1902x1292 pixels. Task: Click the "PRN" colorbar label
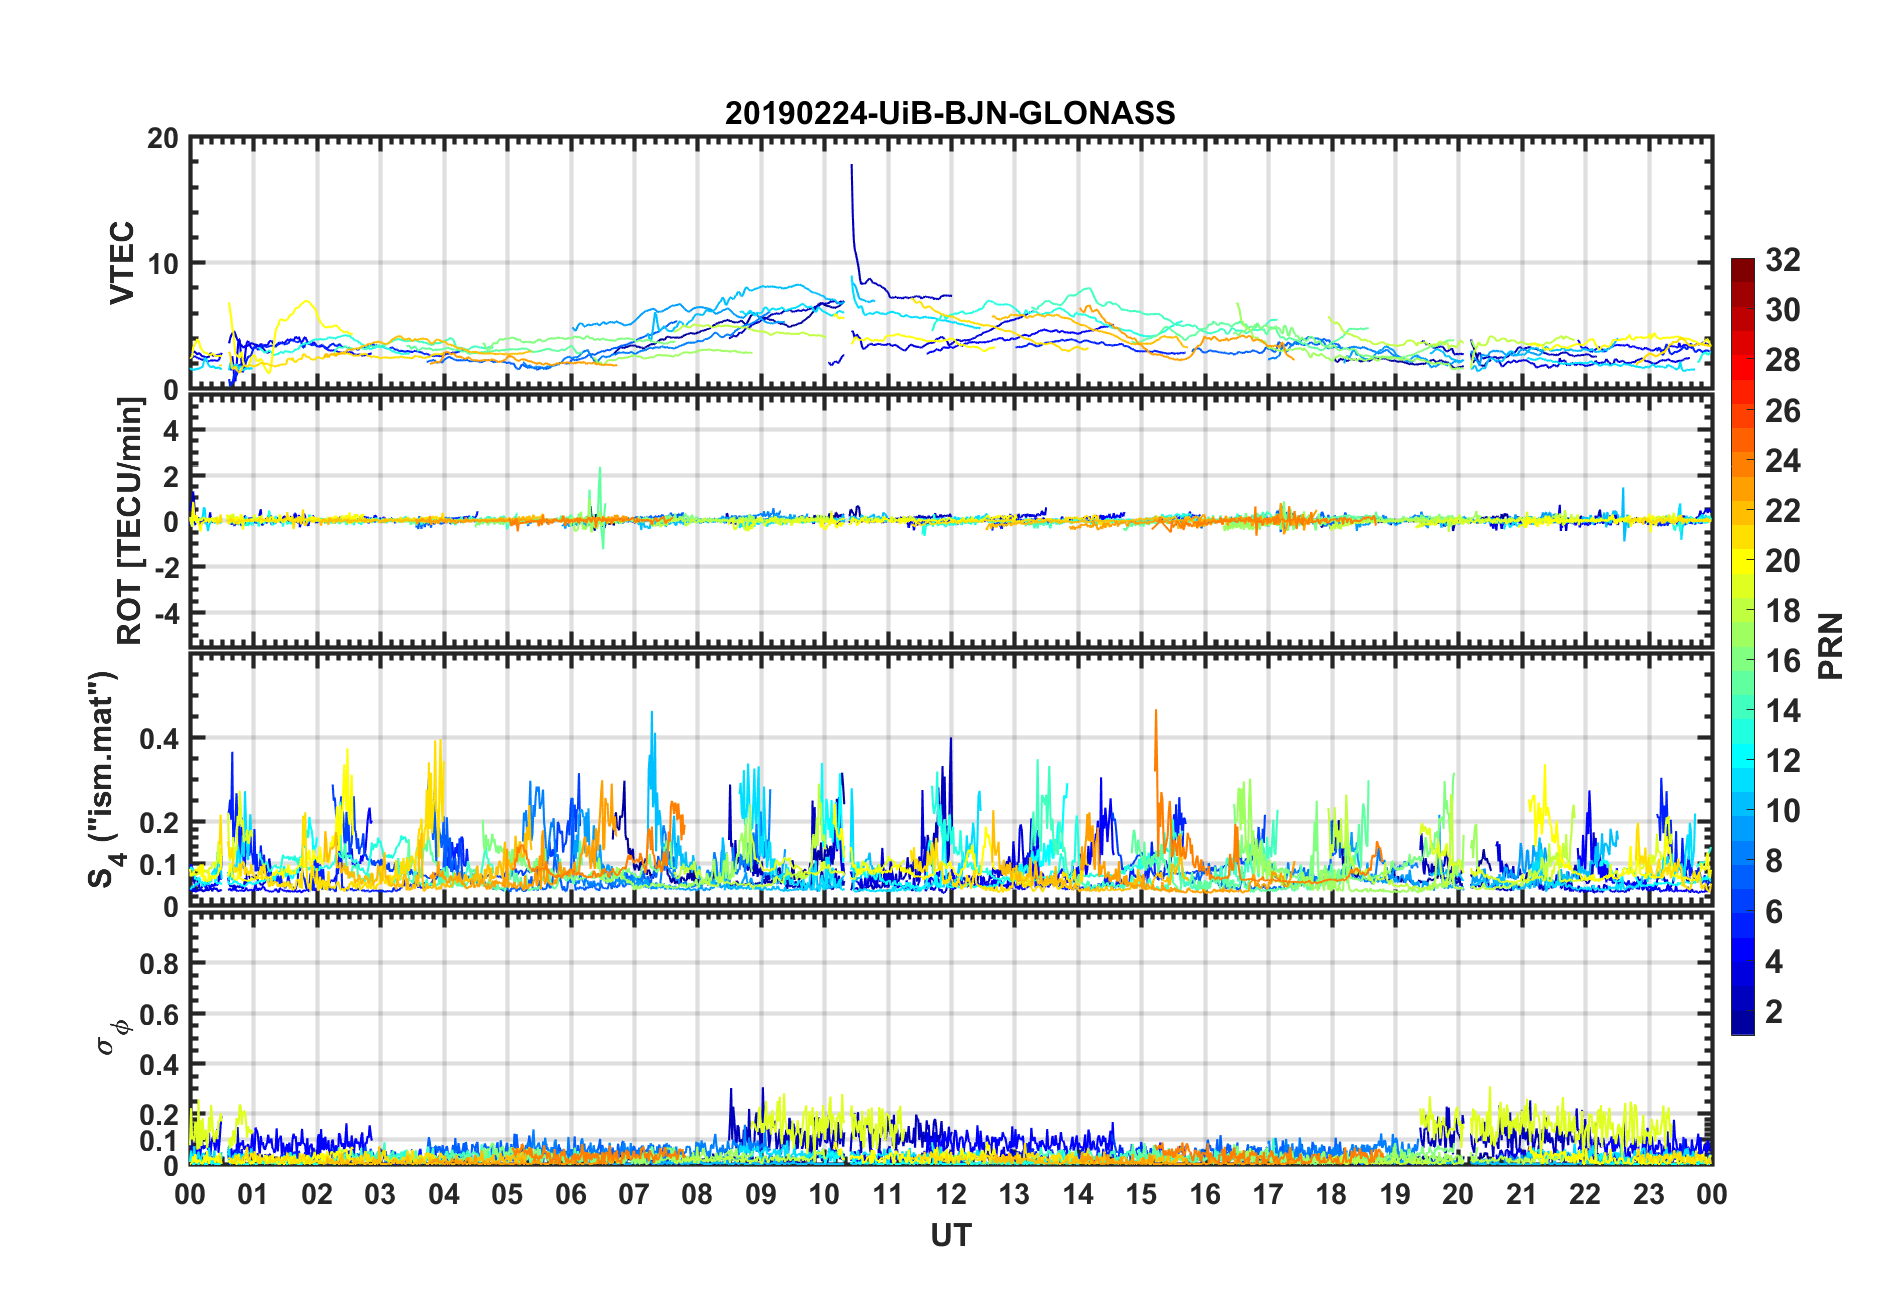click(1830, 646)
